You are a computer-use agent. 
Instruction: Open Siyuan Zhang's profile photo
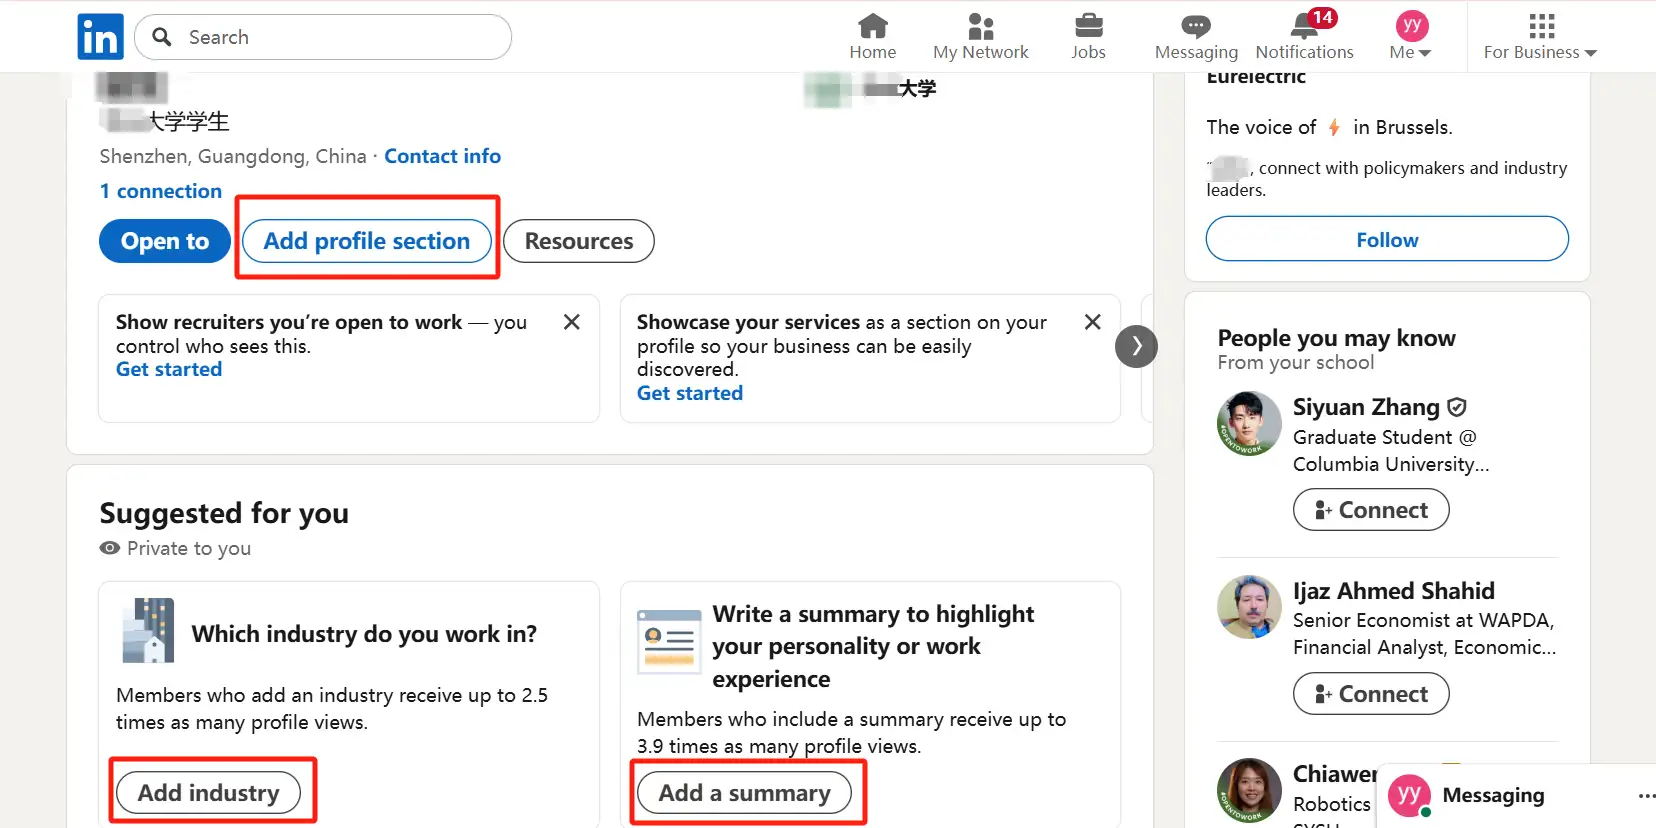(1249, 424)
